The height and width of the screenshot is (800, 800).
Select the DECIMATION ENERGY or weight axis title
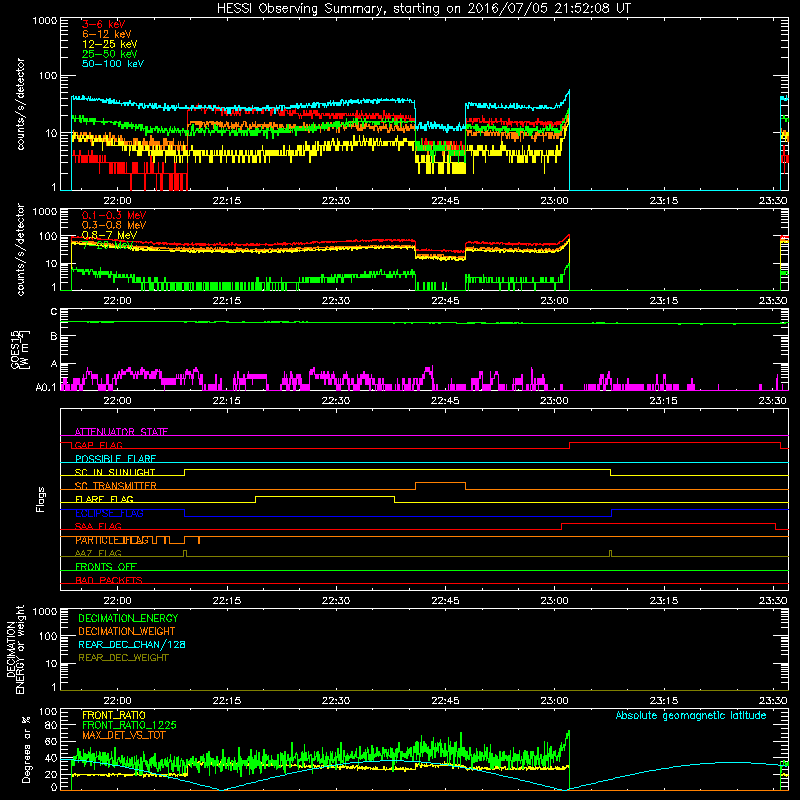click(x=15, y=649)
